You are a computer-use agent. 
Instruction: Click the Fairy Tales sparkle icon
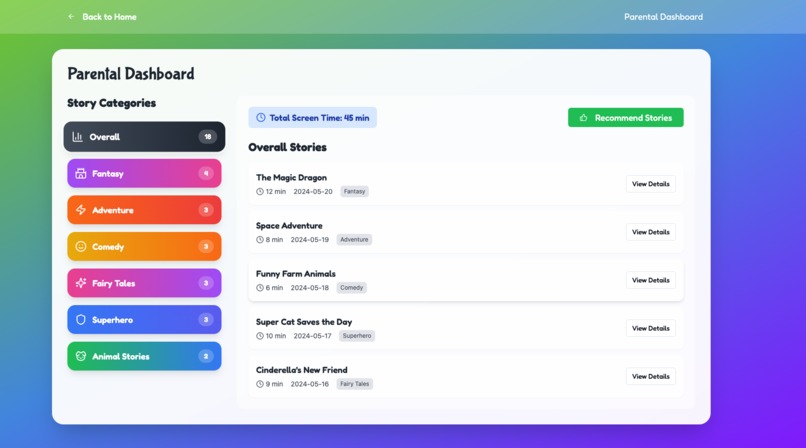[x=81, y=283]
